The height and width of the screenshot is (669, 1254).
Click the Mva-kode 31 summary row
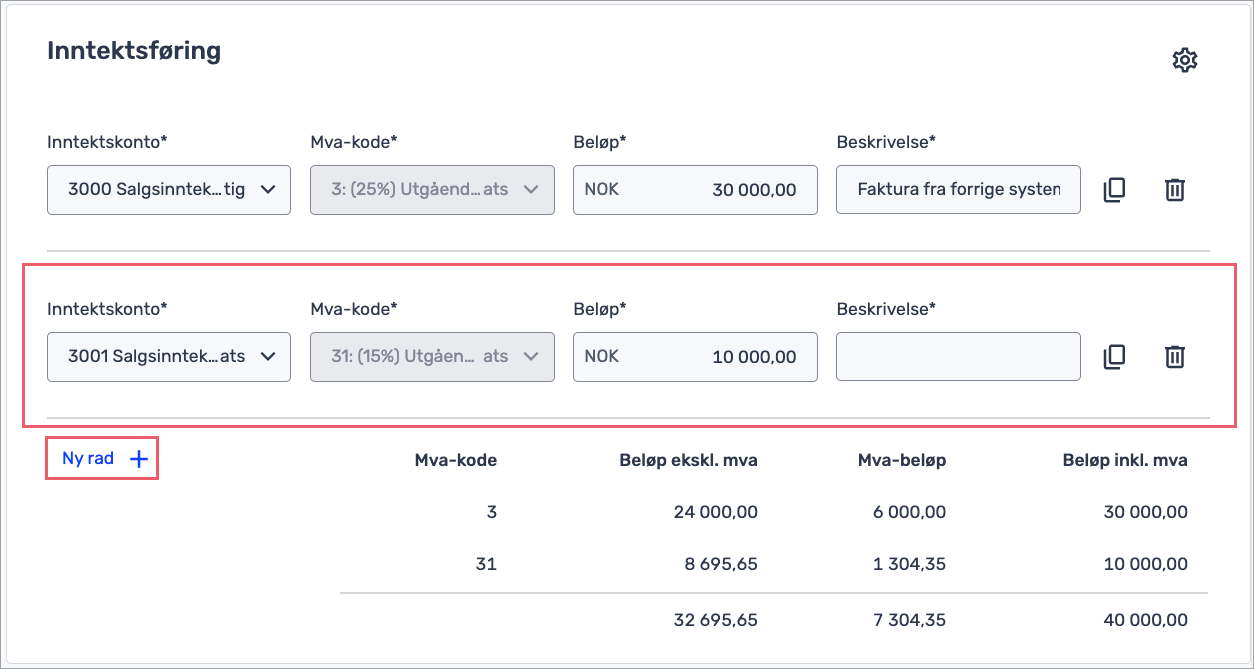coord(486,564)
